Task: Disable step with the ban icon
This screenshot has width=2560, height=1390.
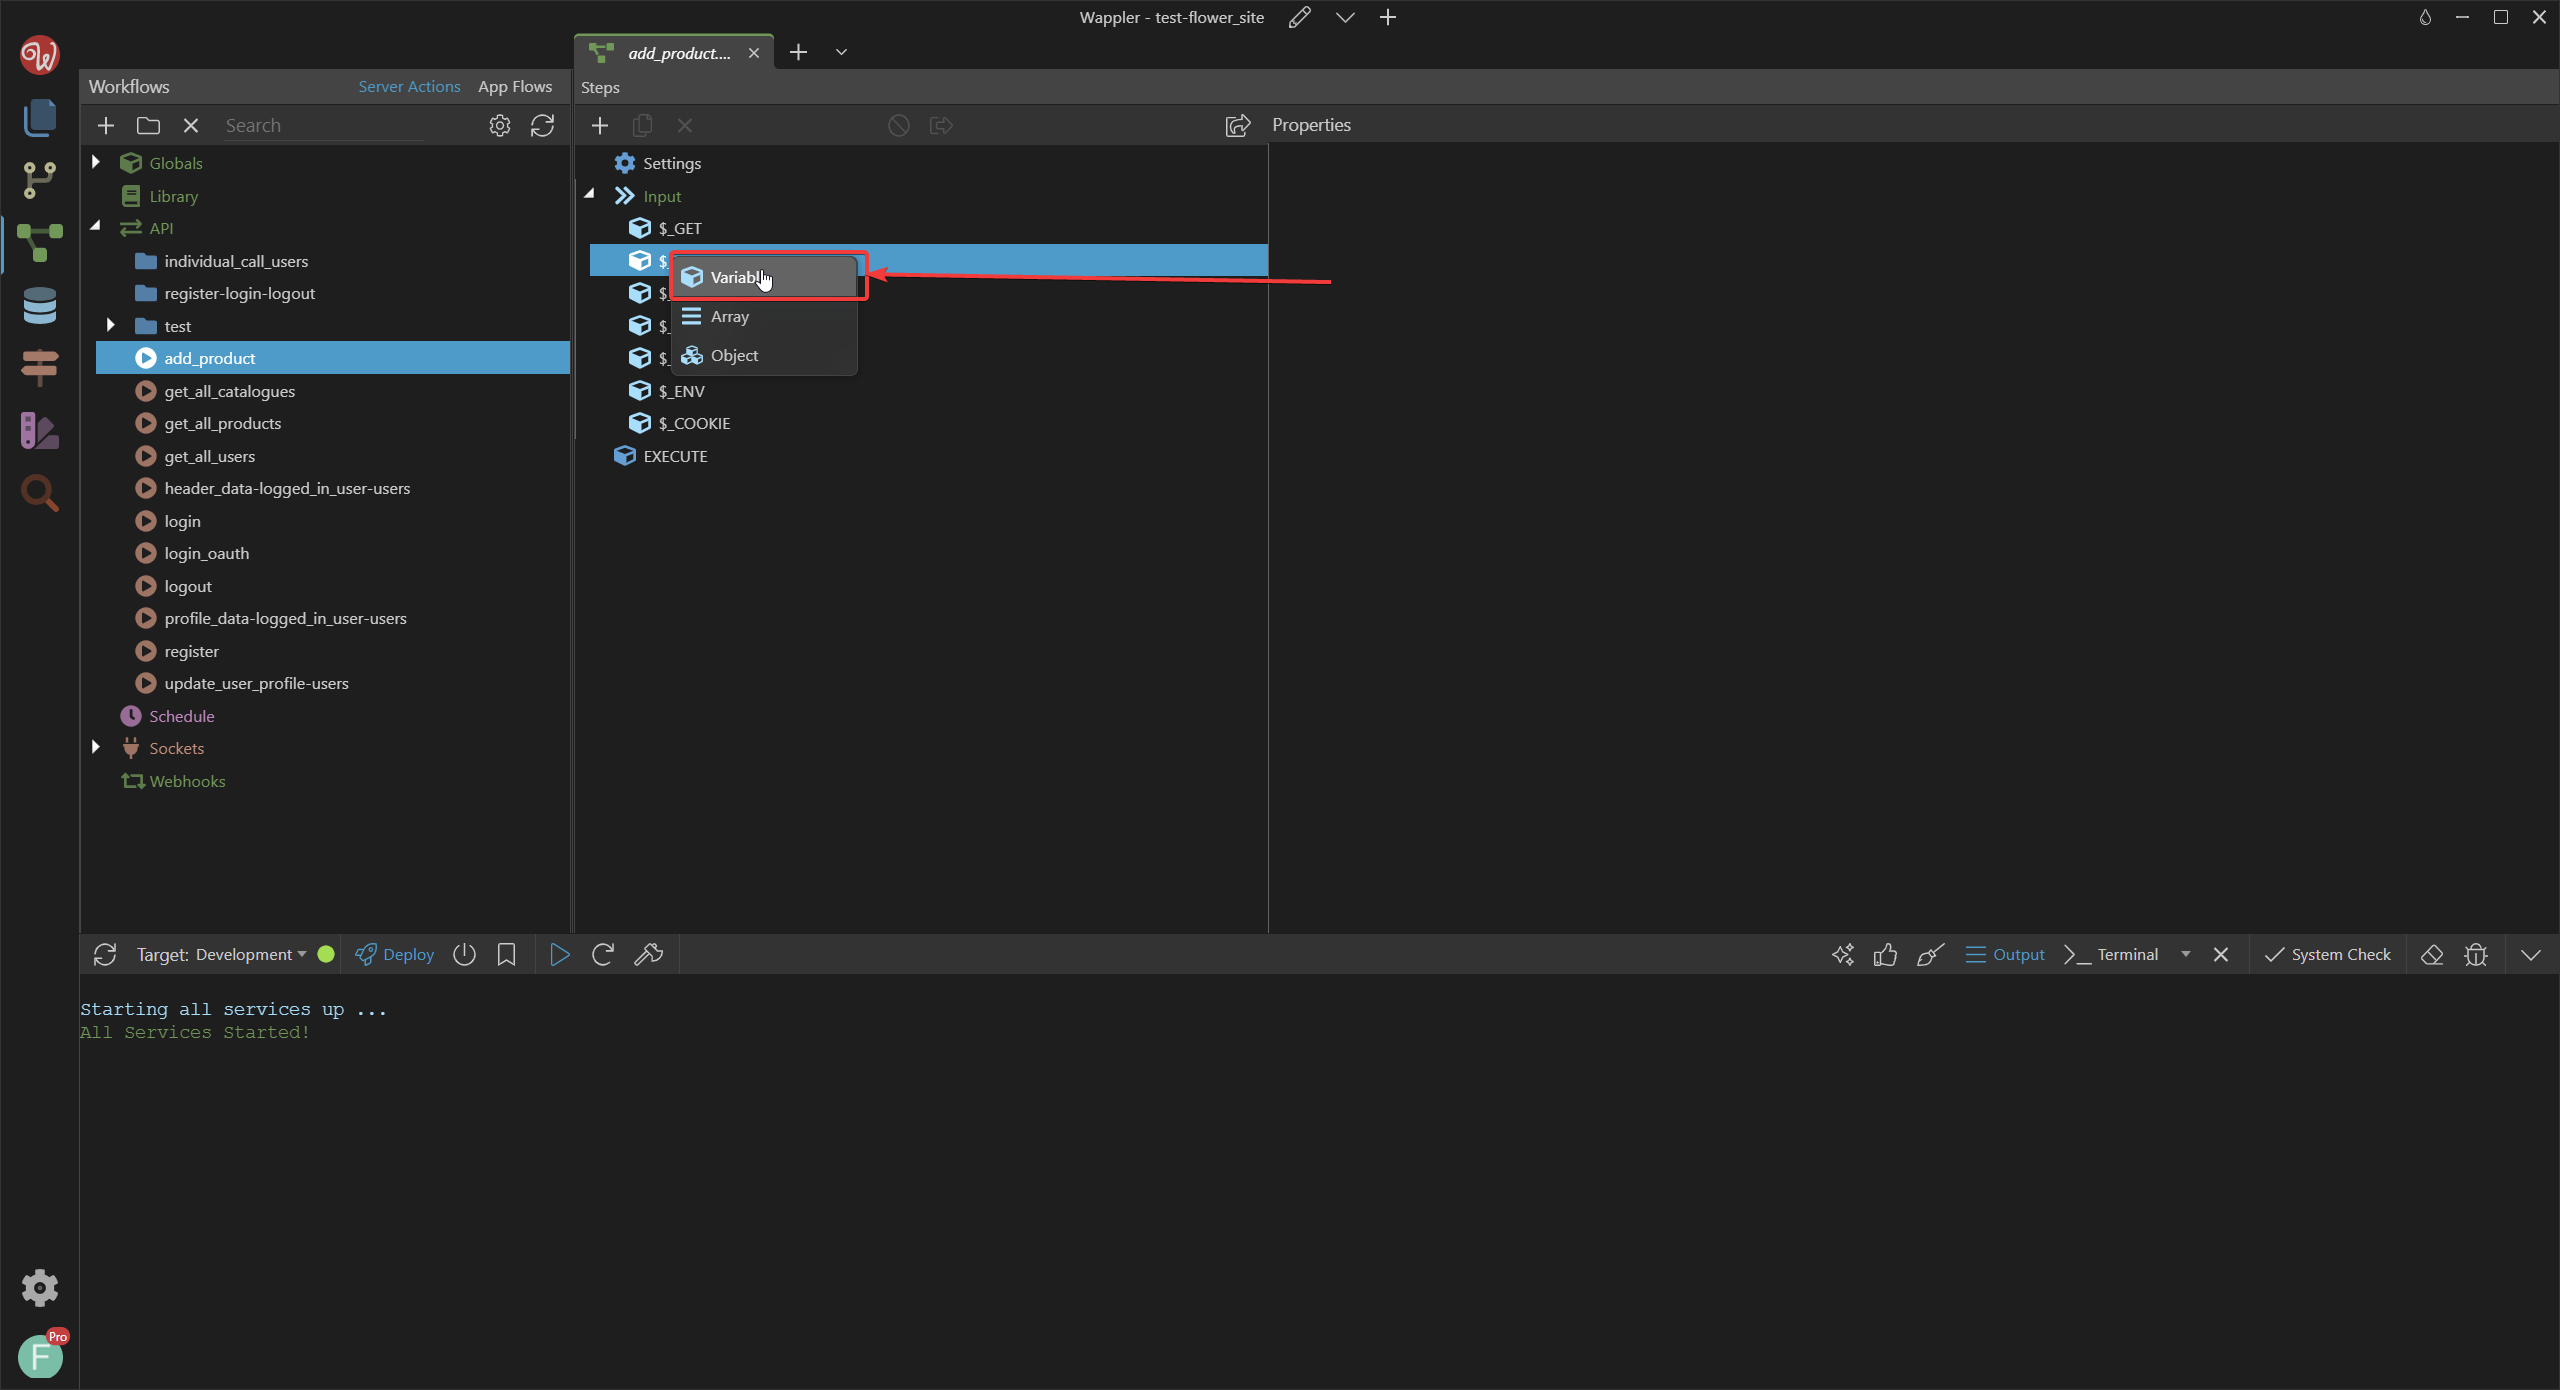Action: pyautogui.click(x=899, y=125)
